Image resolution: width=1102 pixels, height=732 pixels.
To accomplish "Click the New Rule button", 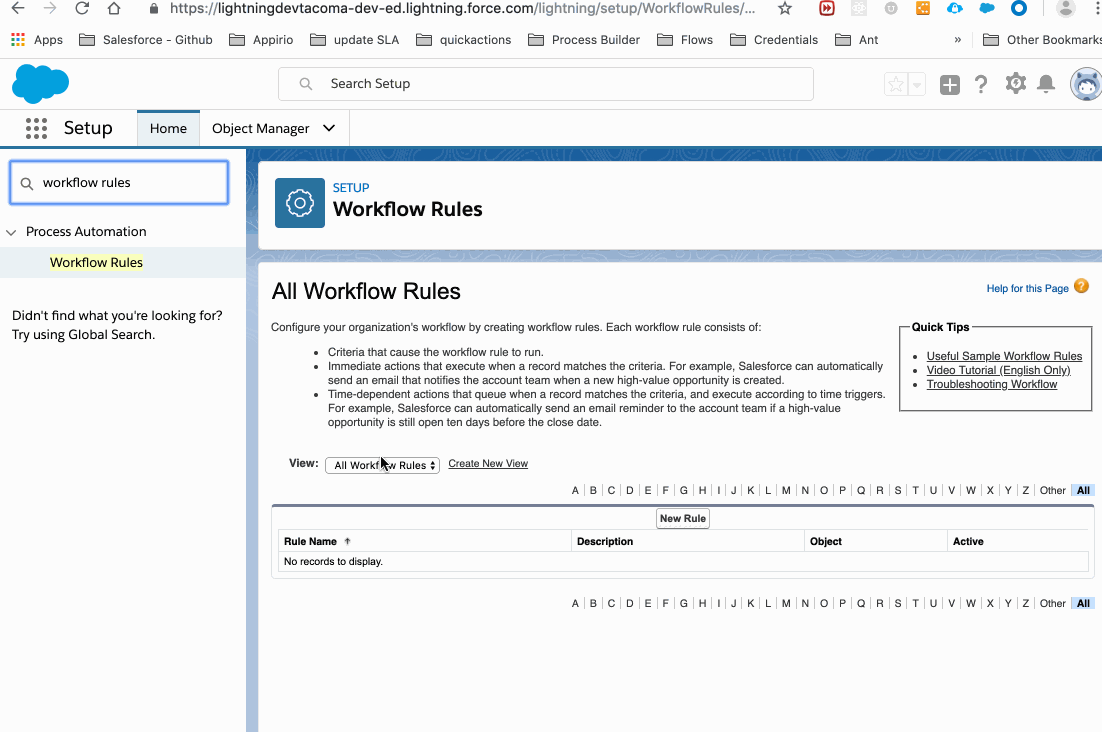I will pyautogui.click(x=682, y=518).
